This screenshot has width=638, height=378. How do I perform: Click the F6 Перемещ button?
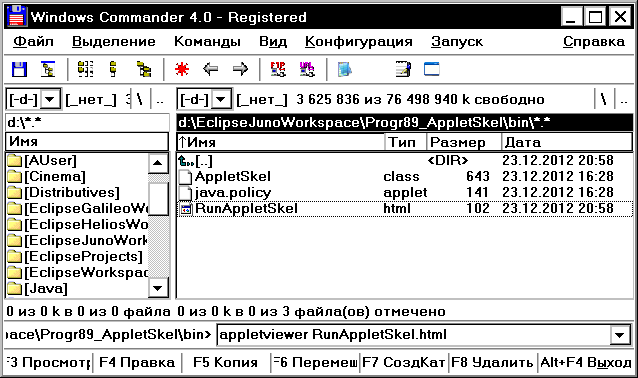(315, 363)
